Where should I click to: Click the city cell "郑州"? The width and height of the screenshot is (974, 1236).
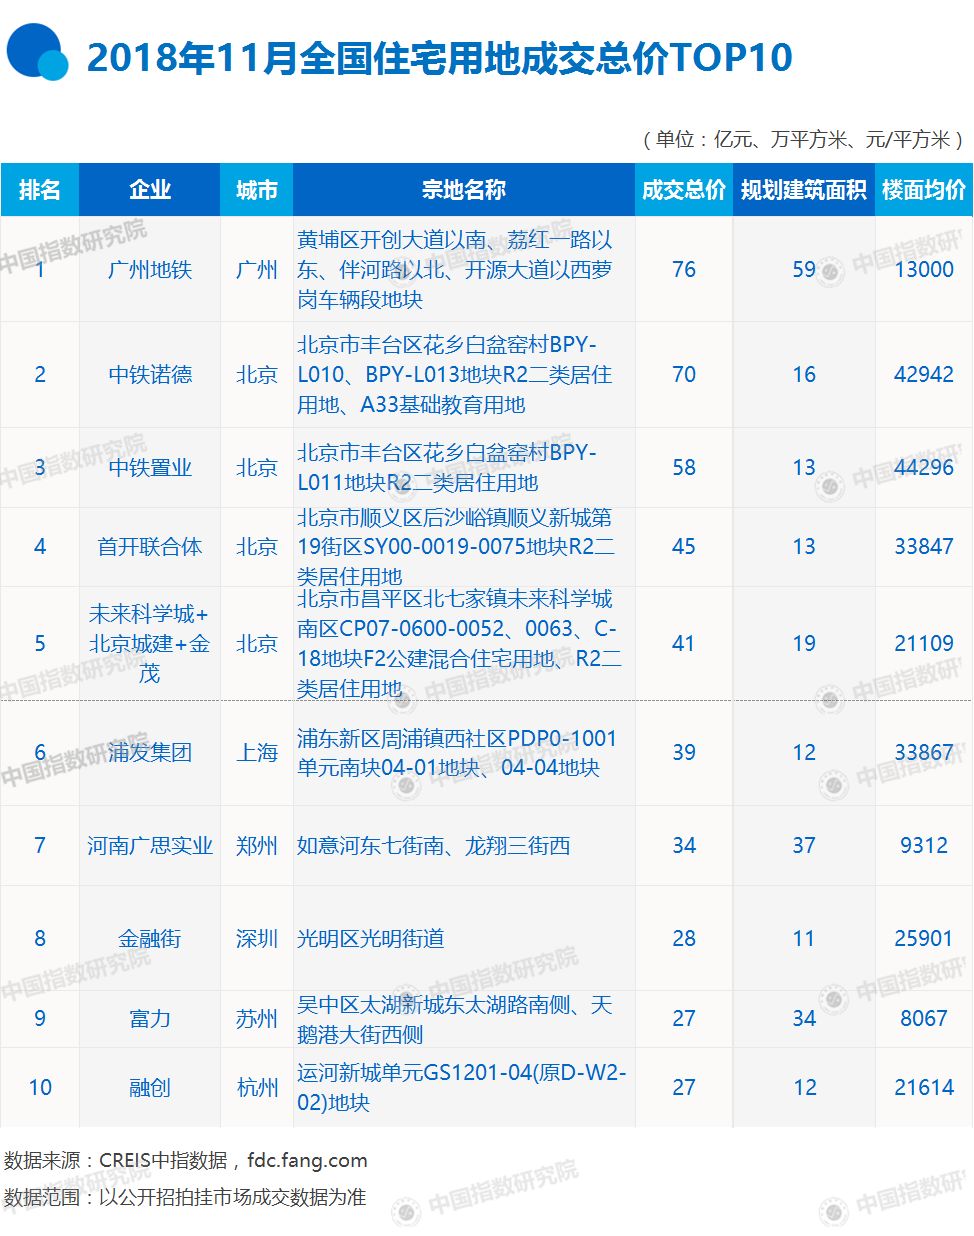[257, 846]
